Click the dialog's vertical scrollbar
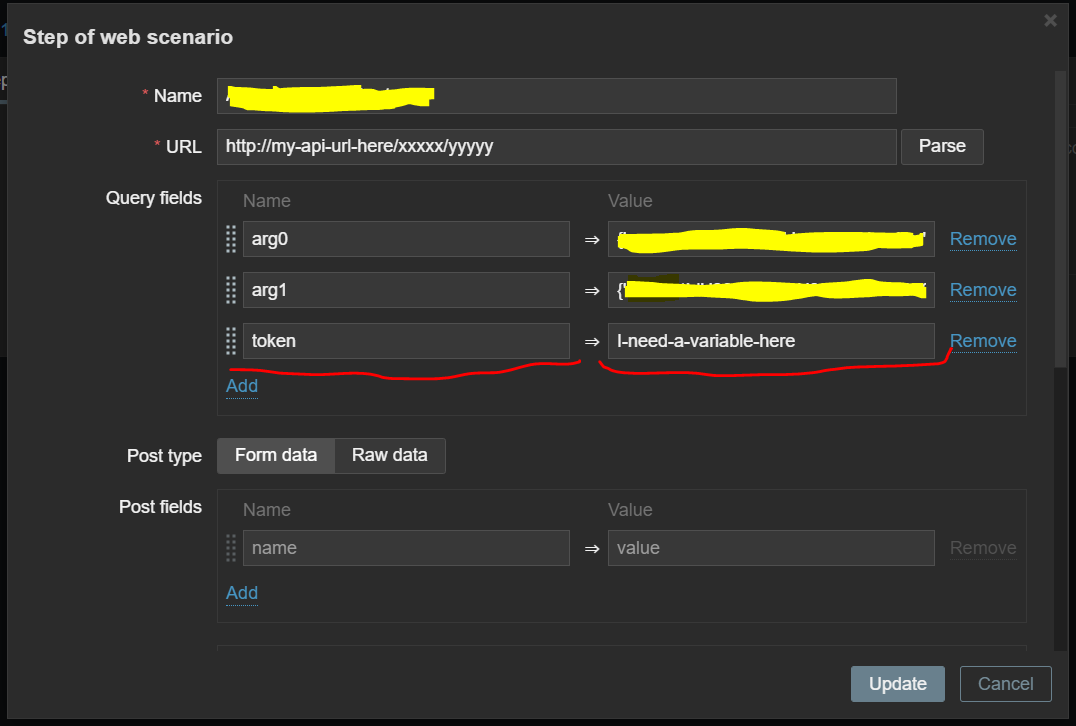The width and height of the screenshot is (1076, 726). point(1059,220)
